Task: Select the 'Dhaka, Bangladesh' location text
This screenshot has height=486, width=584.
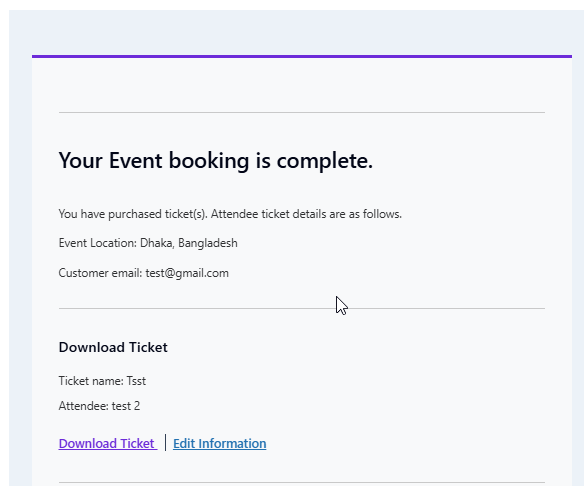Action: tap(188, 243)
